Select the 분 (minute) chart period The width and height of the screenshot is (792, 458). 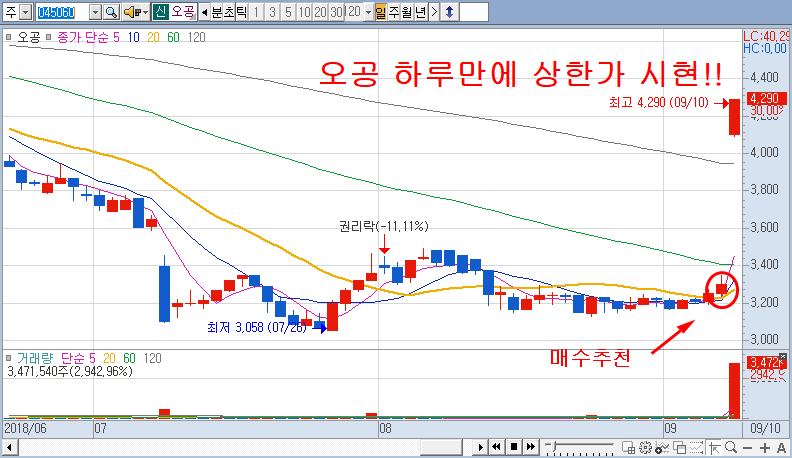(216, 12)
